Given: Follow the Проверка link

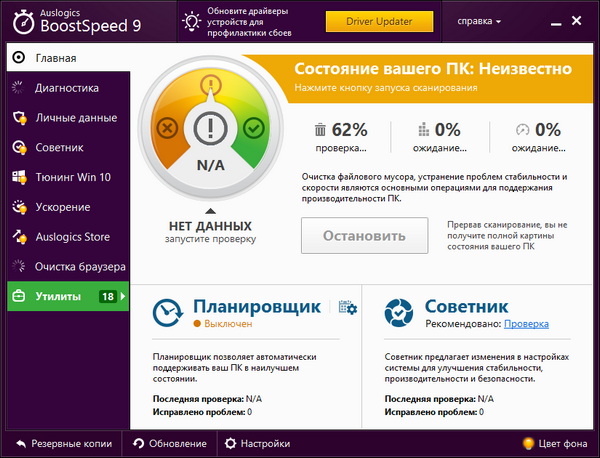Looking at the screenshot, I should [x=526, y=324].
